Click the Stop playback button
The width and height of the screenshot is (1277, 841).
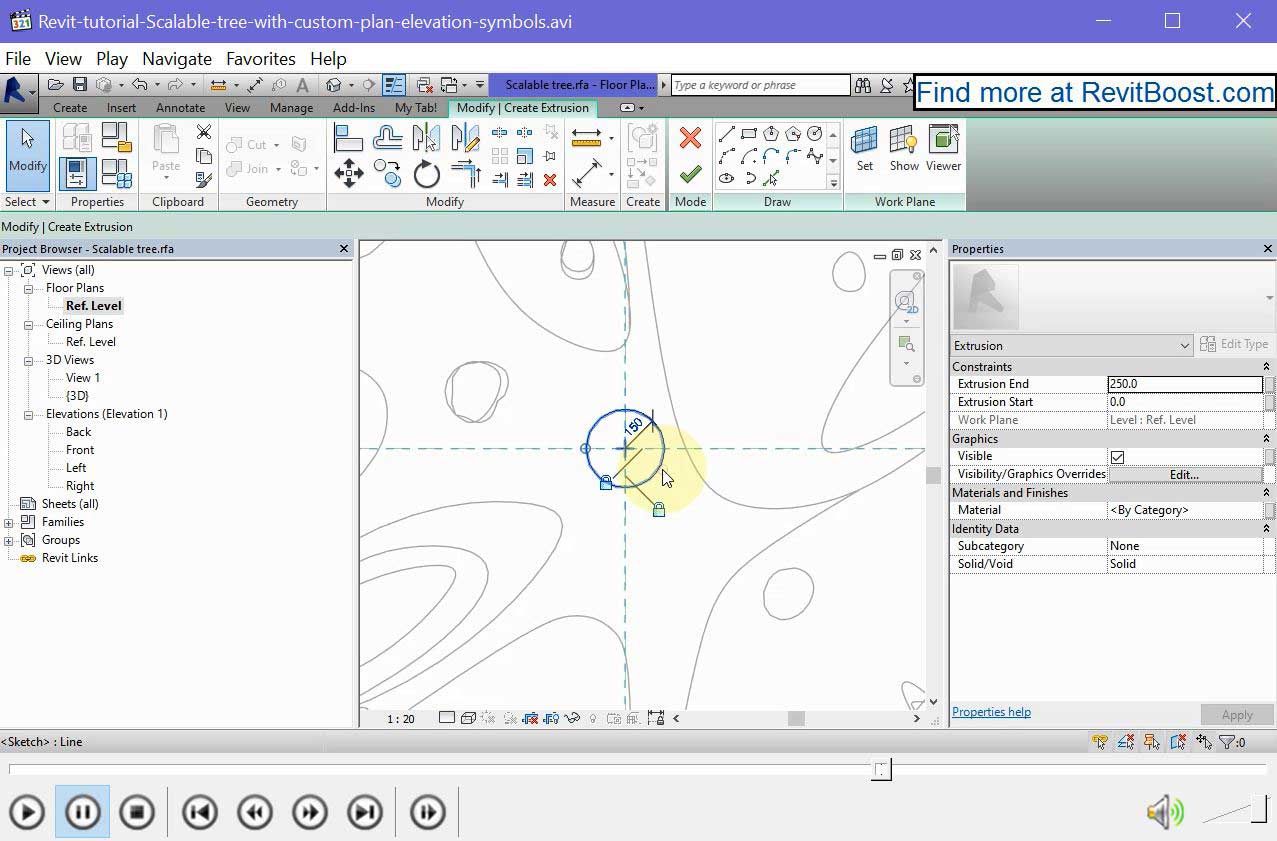pos(137,812)
